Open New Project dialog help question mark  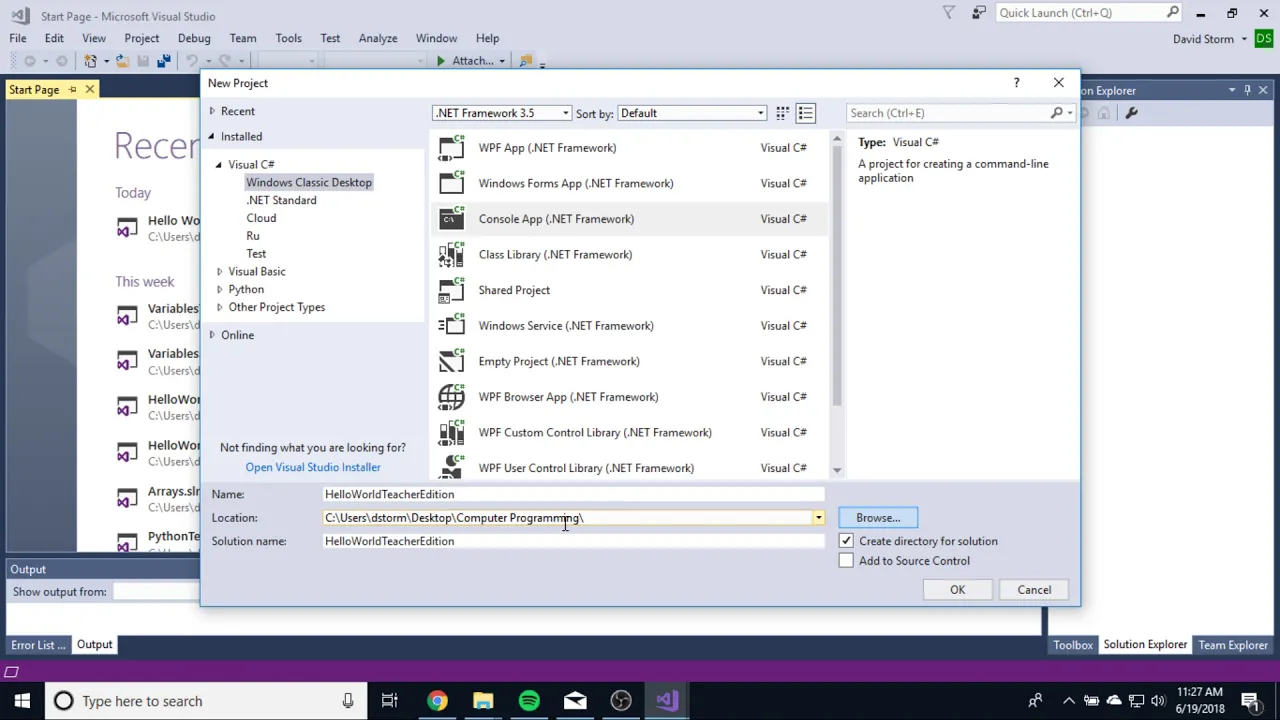click(x=1016, y=83)
